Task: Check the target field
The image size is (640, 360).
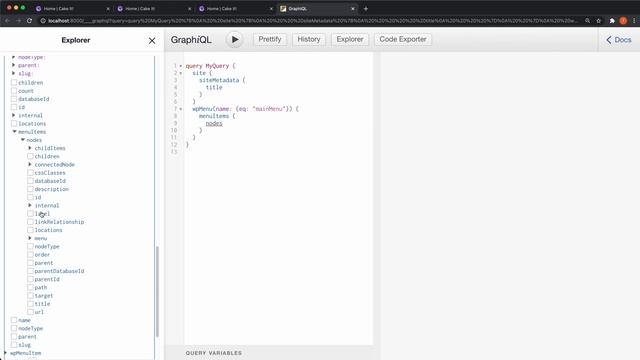Action: click(30, 296)
